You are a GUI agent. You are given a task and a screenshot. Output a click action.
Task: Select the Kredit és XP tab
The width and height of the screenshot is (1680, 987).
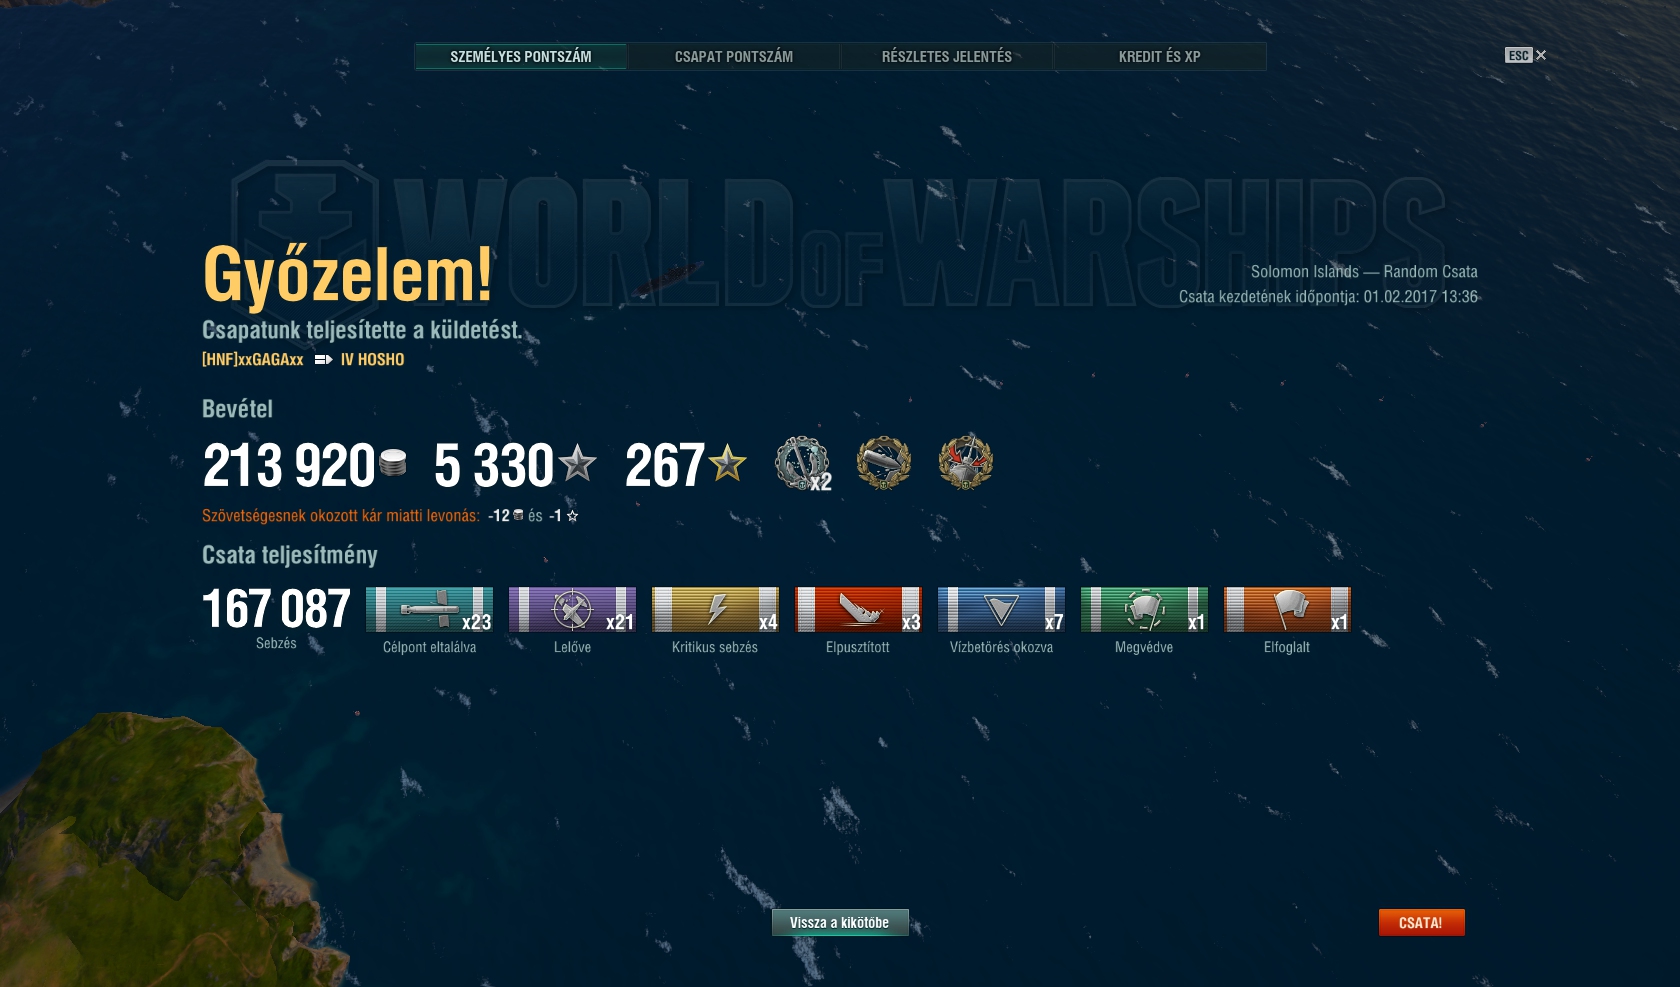pyautogui.click(x=1159, y=57)
